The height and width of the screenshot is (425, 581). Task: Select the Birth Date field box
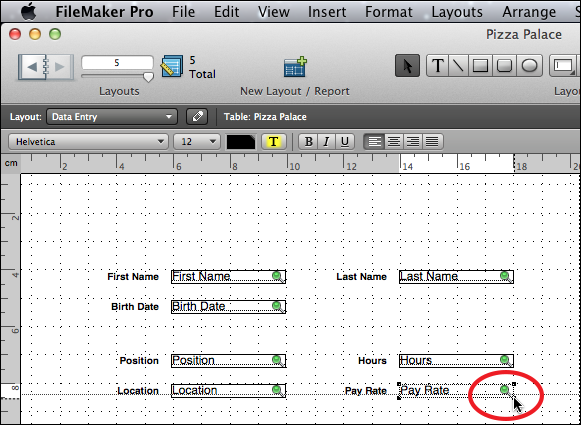point(228,307)
